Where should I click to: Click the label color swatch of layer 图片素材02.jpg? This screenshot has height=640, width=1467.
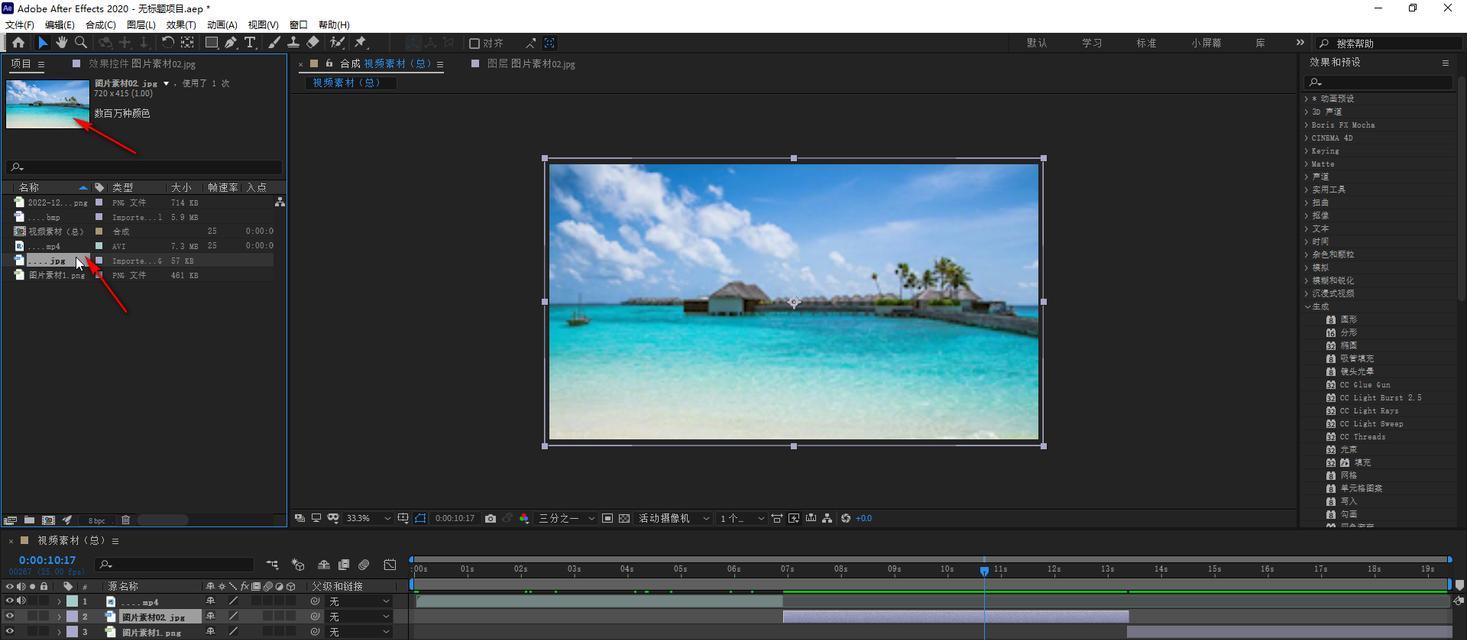tap(72, 616)
